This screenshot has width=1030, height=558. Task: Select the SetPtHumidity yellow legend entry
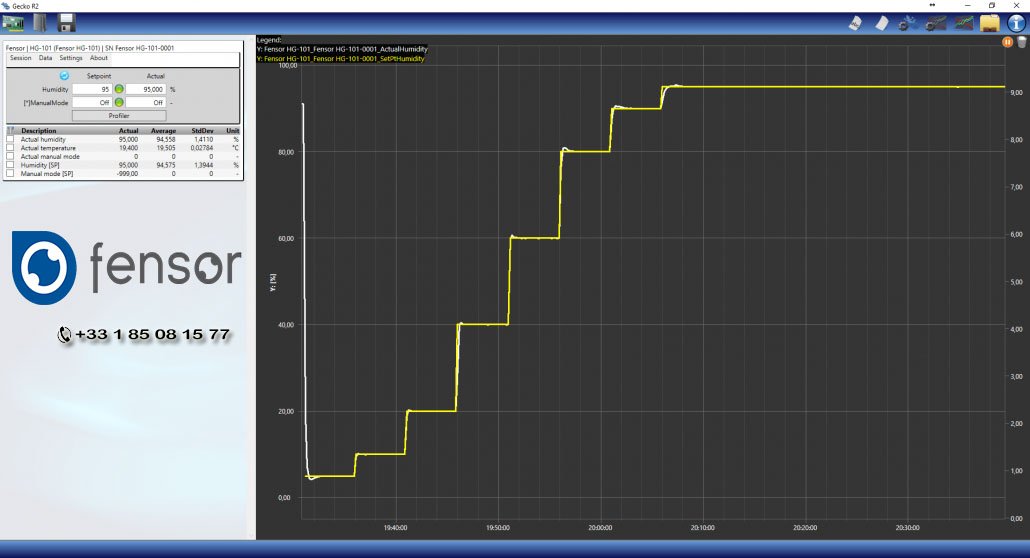point(340,58)
